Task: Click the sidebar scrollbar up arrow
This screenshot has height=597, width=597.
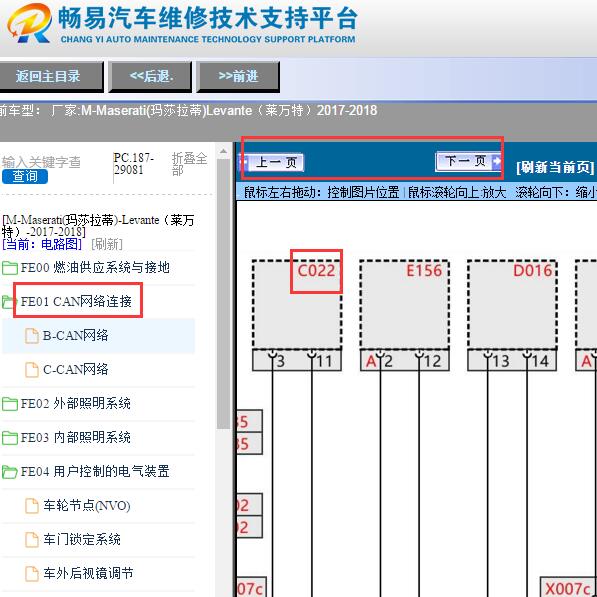Action: [223, 152]
